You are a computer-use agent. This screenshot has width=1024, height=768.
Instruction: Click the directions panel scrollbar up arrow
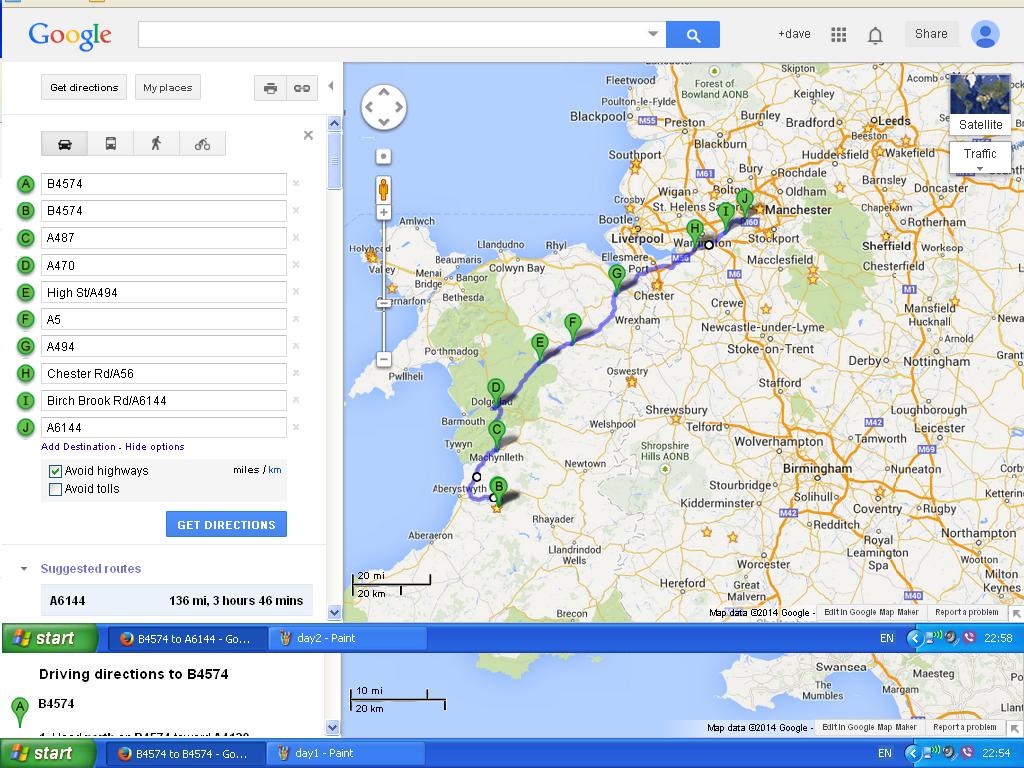(x=334, y=123)
